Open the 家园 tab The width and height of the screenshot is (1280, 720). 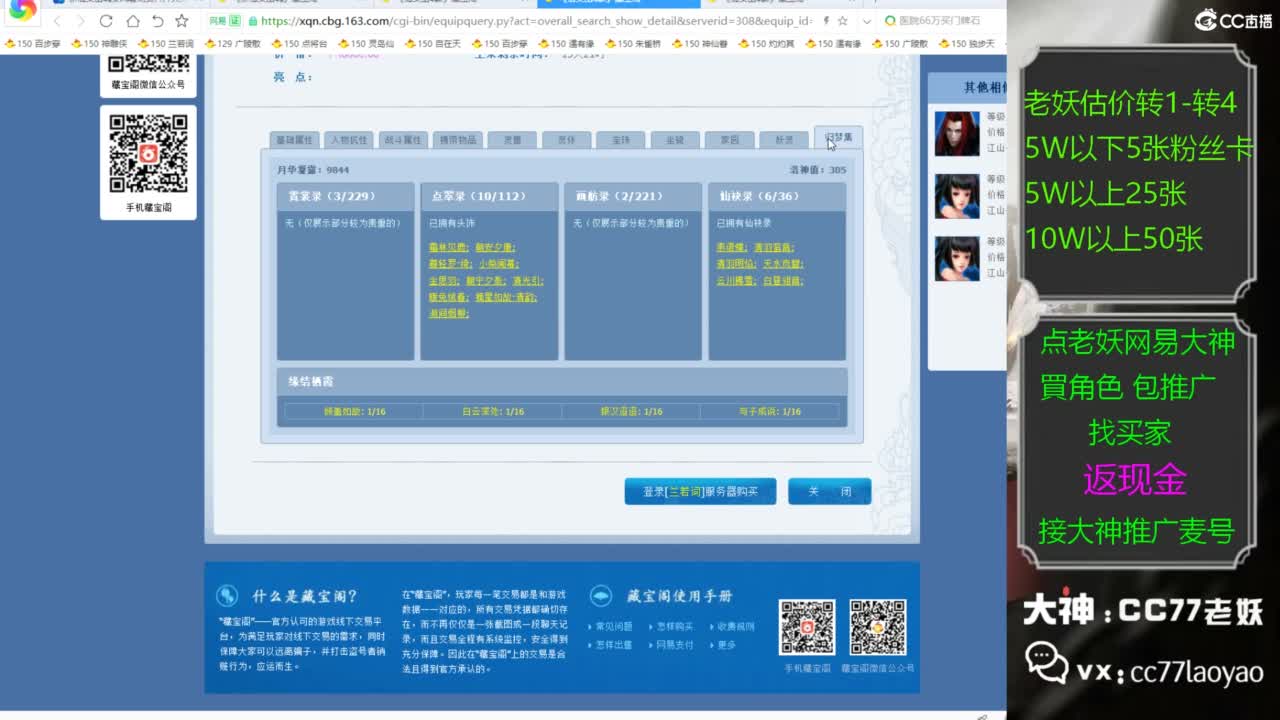click(729, 140)
